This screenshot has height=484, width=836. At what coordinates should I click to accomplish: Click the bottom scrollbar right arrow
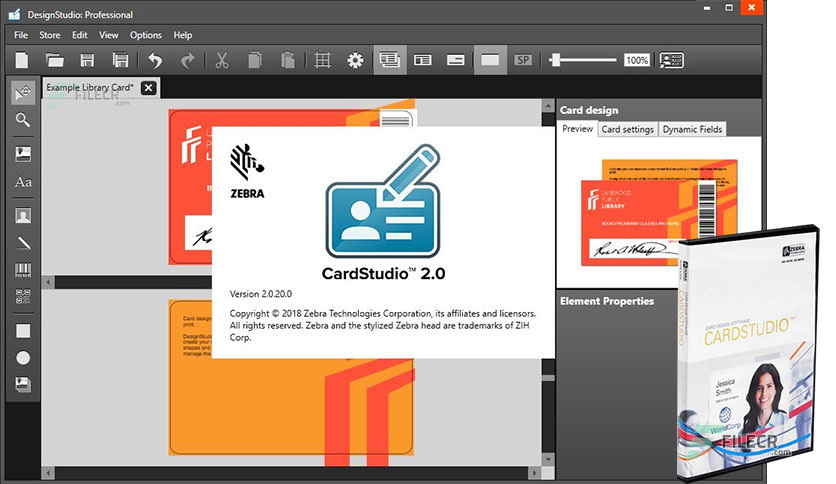pos(534,473)
